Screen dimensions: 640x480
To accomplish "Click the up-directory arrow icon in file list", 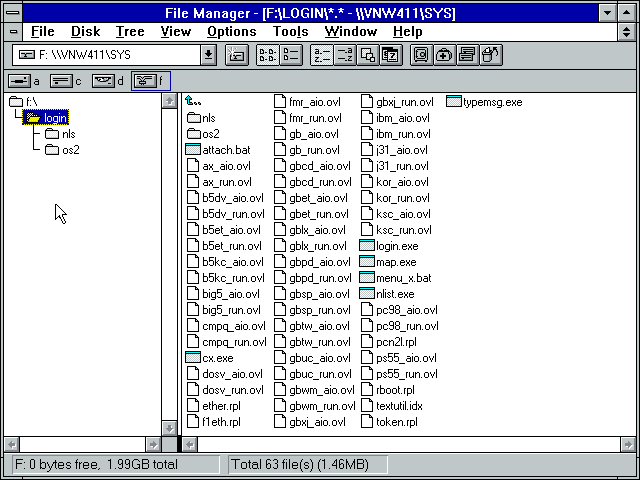I will click(193, 101).
